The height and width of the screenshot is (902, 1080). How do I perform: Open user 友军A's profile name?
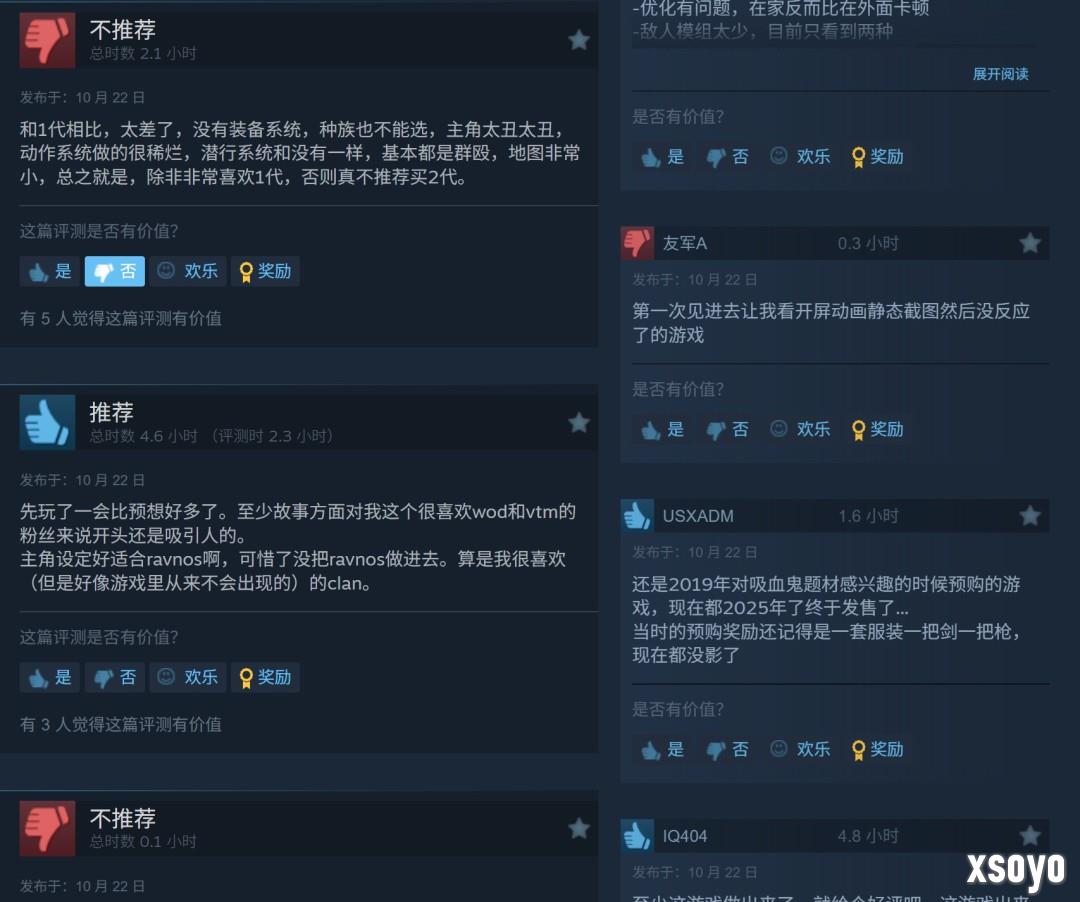[685, 243]
